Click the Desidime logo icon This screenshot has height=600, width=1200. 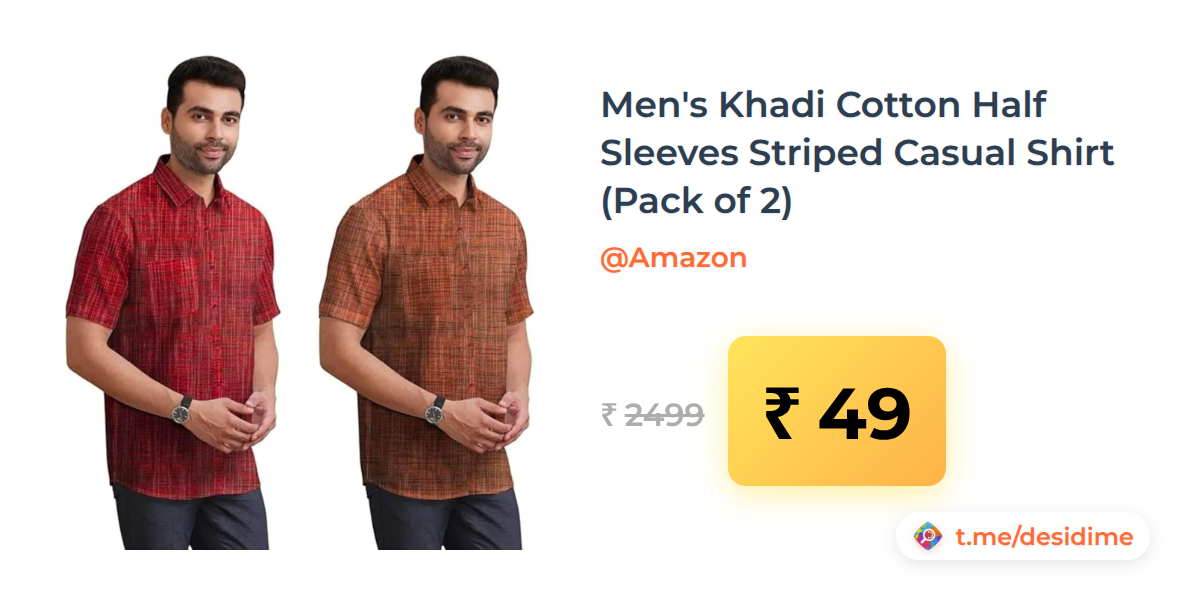point(928,537)
